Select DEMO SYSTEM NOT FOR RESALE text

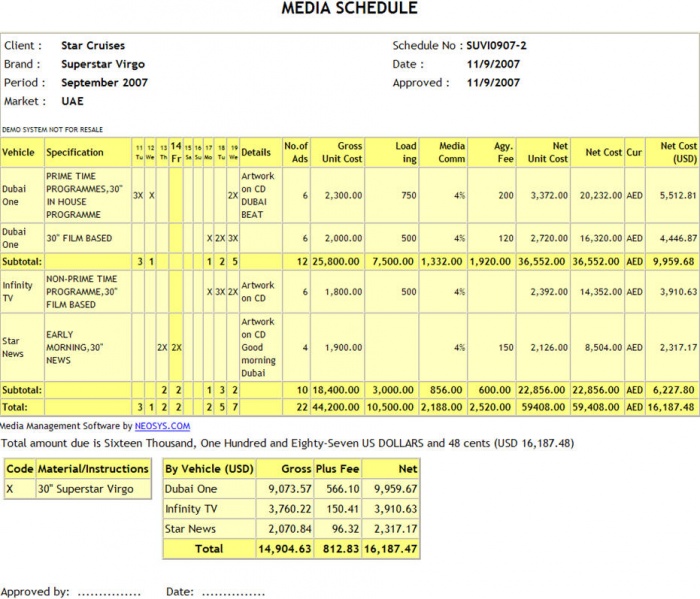pyautogui.click(x=52, y=130)
